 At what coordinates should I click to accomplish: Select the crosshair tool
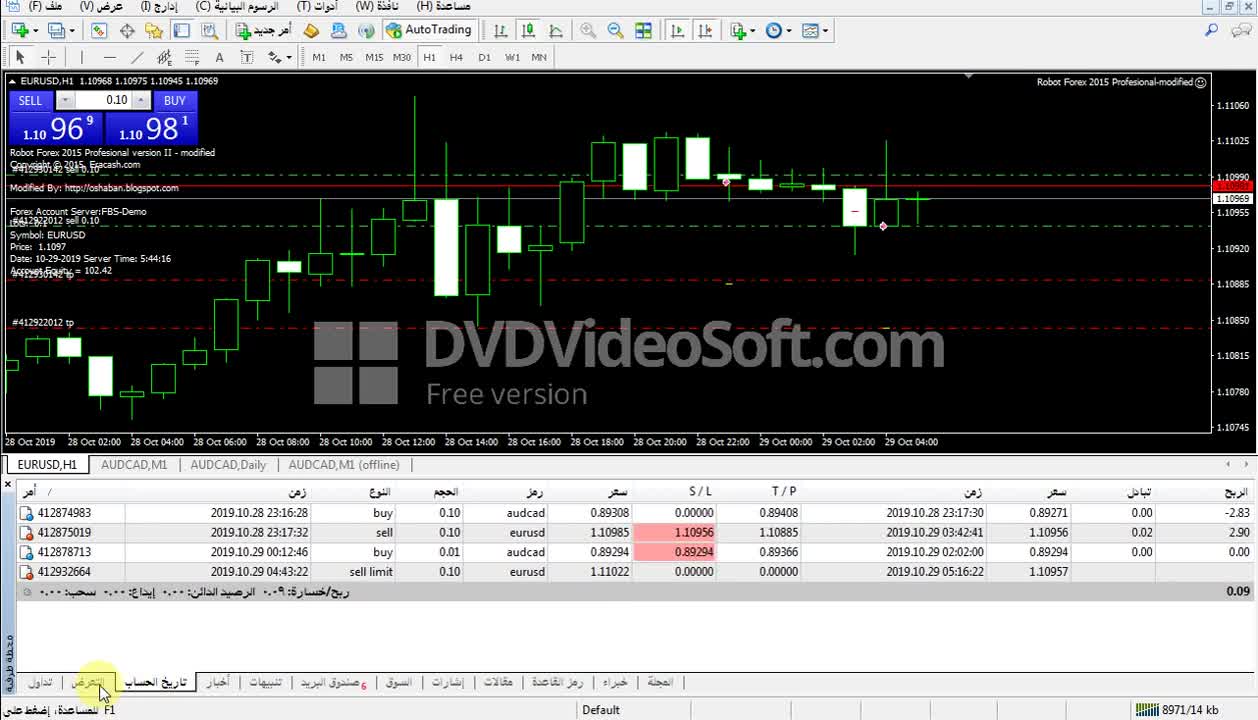(x=48, y=57)
